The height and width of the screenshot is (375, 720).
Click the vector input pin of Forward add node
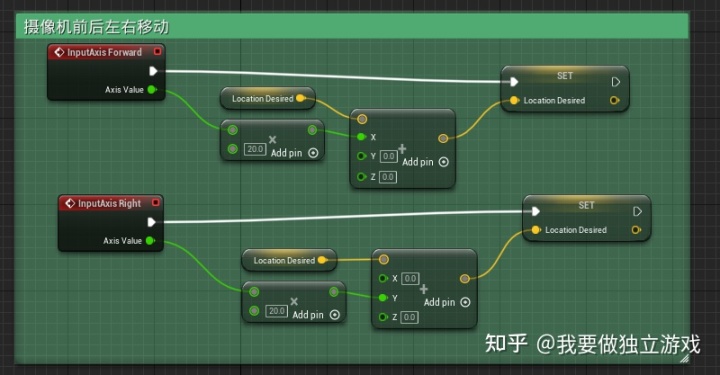pos(362,119)
